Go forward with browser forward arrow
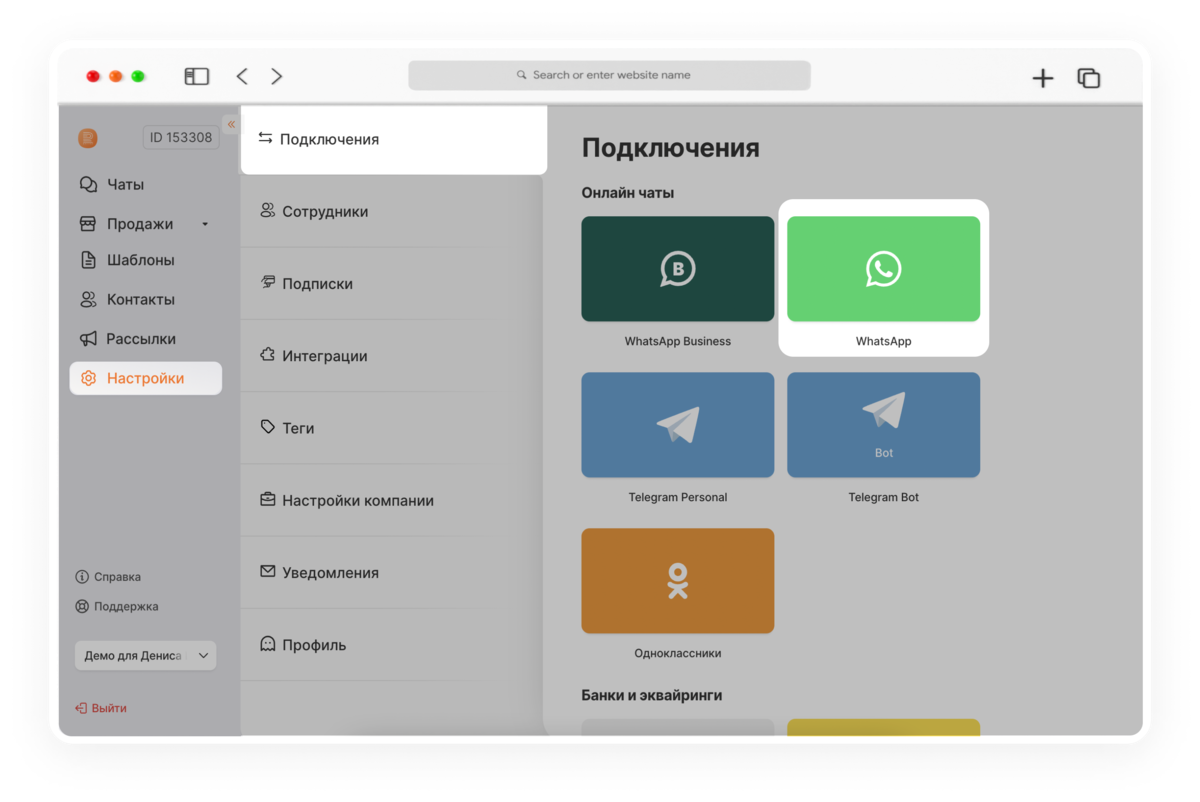Screen dimensions: 1200x802 tap(277, 76)
